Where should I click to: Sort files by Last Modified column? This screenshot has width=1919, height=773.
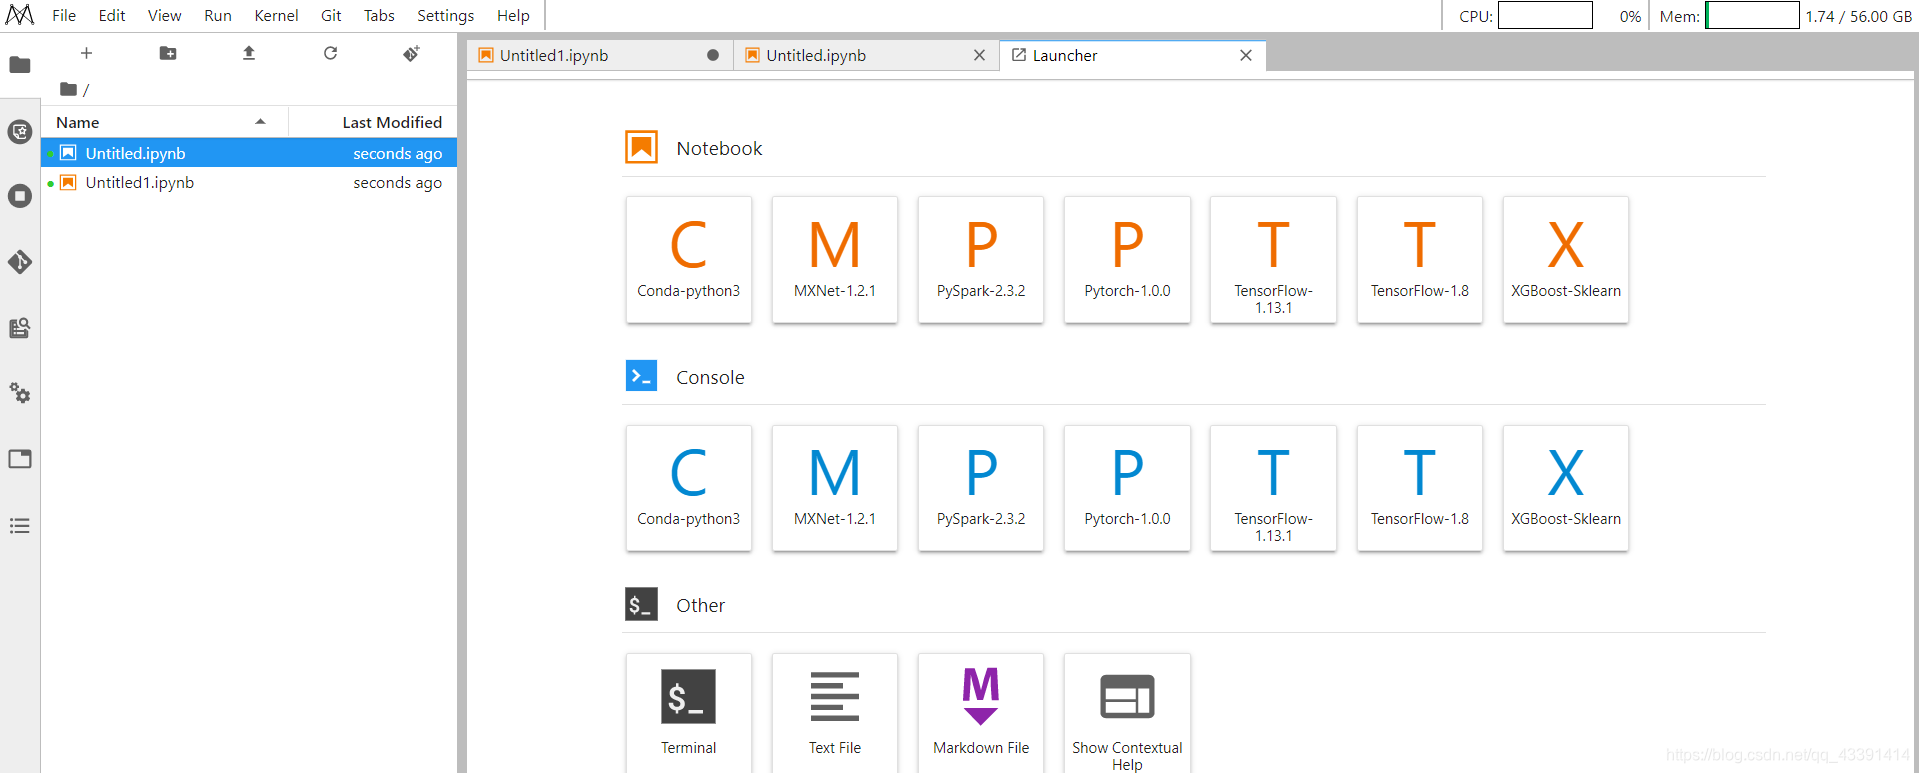coord(373,122)
